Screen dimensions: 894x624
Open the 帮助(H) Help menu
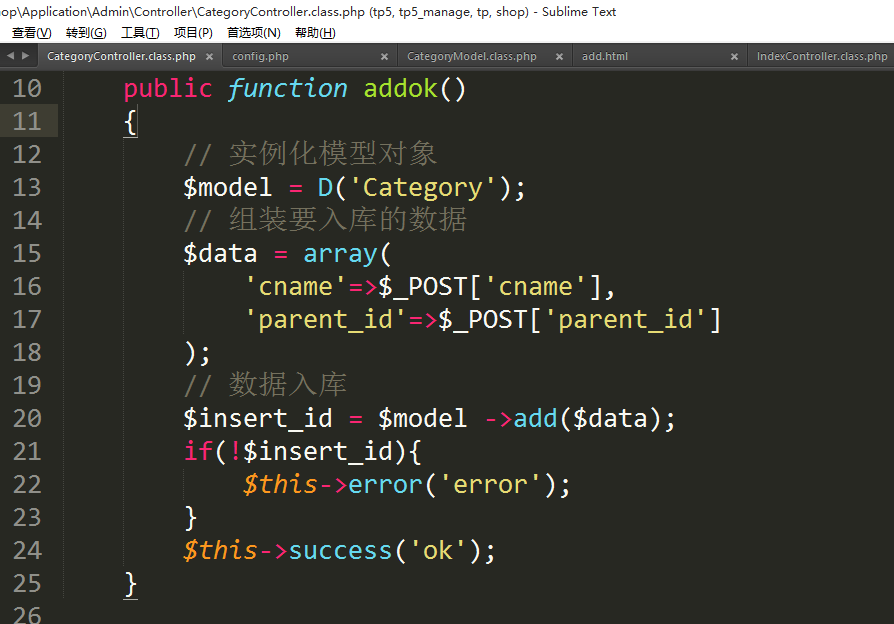point(315,33)
